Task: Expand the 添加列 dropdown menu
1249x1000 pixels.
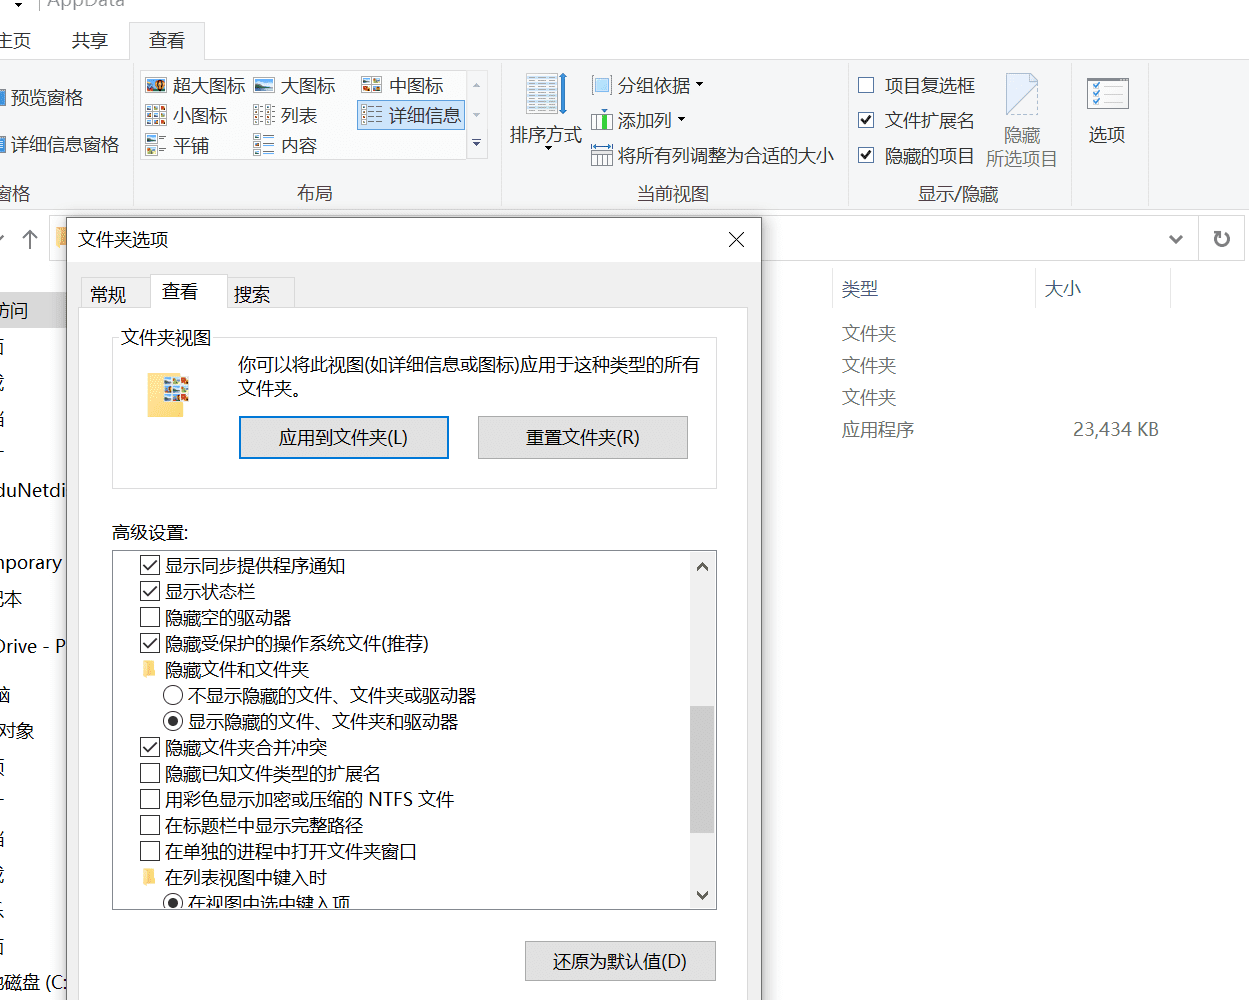Action: [x=638, y=120]
